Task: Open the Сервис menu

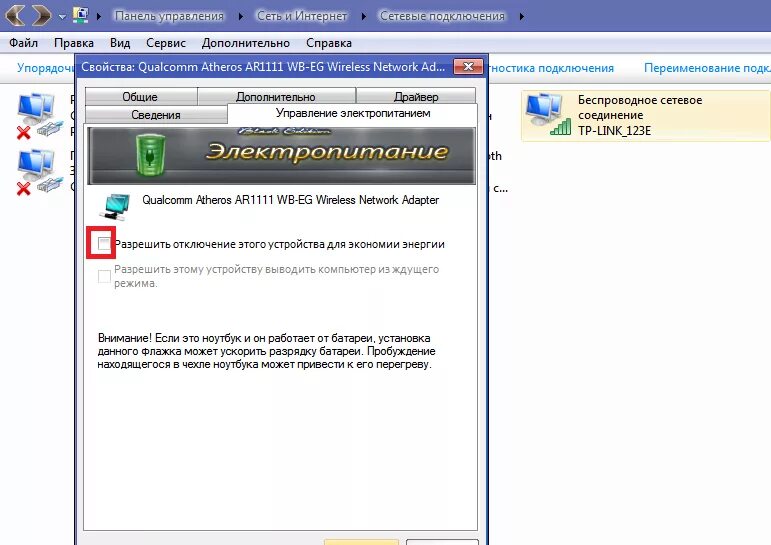Action: (x=166, y=43)
